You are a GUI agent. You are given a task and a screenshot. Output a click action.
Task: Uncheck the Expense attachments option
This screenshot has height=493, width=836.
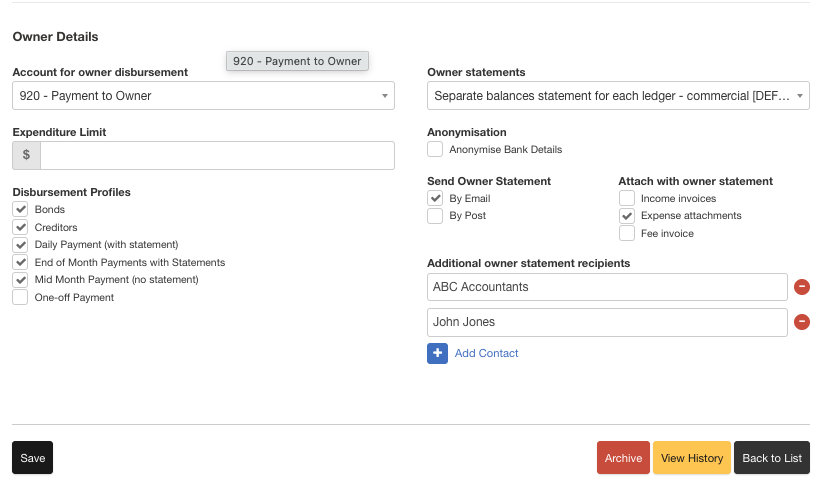627,216
